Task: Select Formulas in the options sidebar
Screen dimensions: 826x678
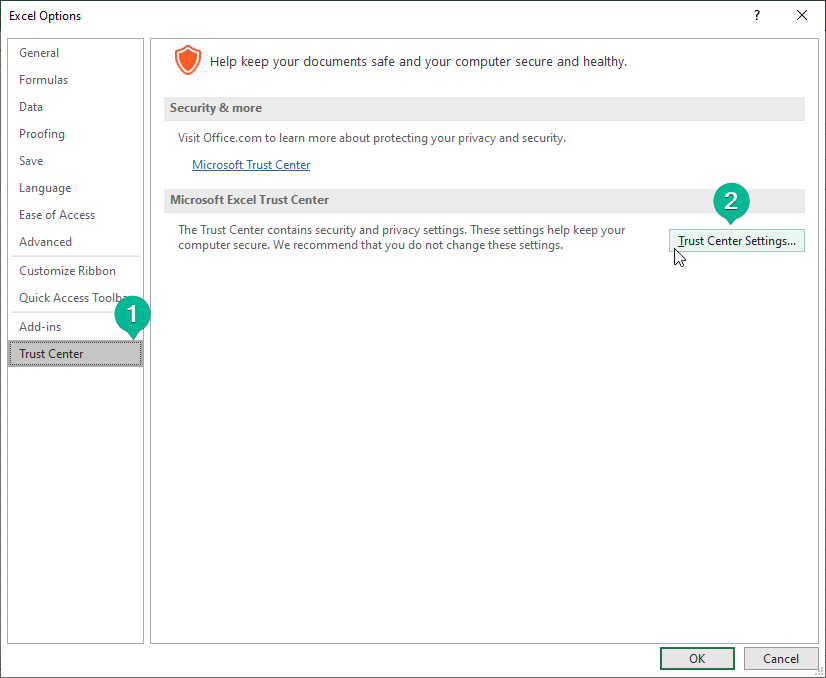Action: point(75,80)
